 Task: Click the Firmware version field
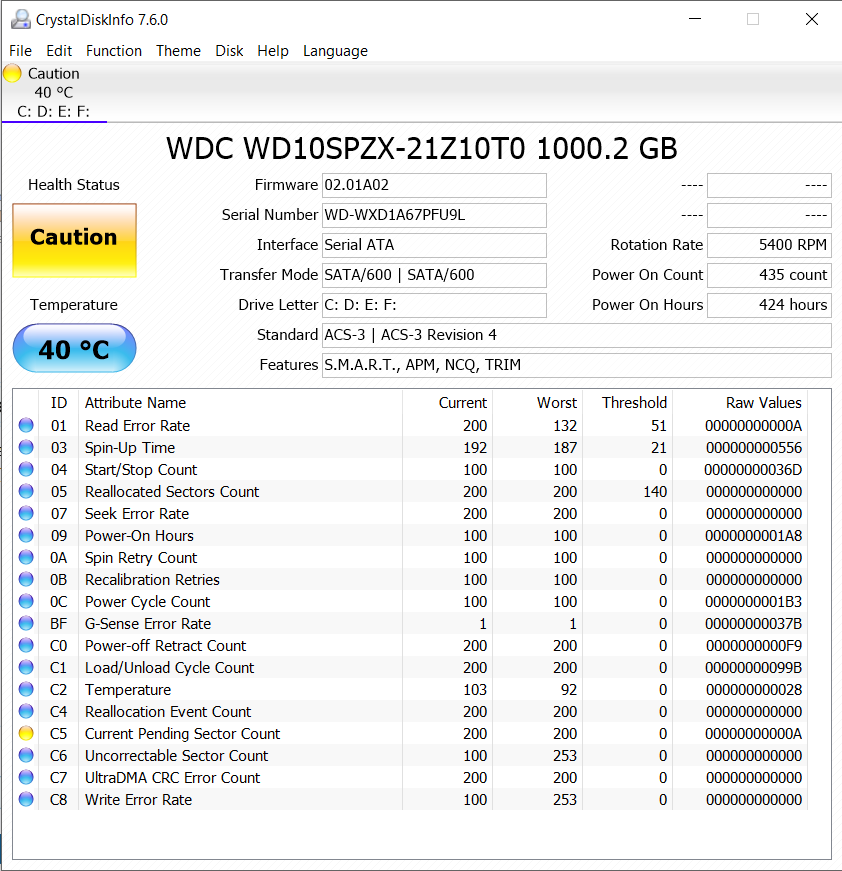tap(434, 185)
